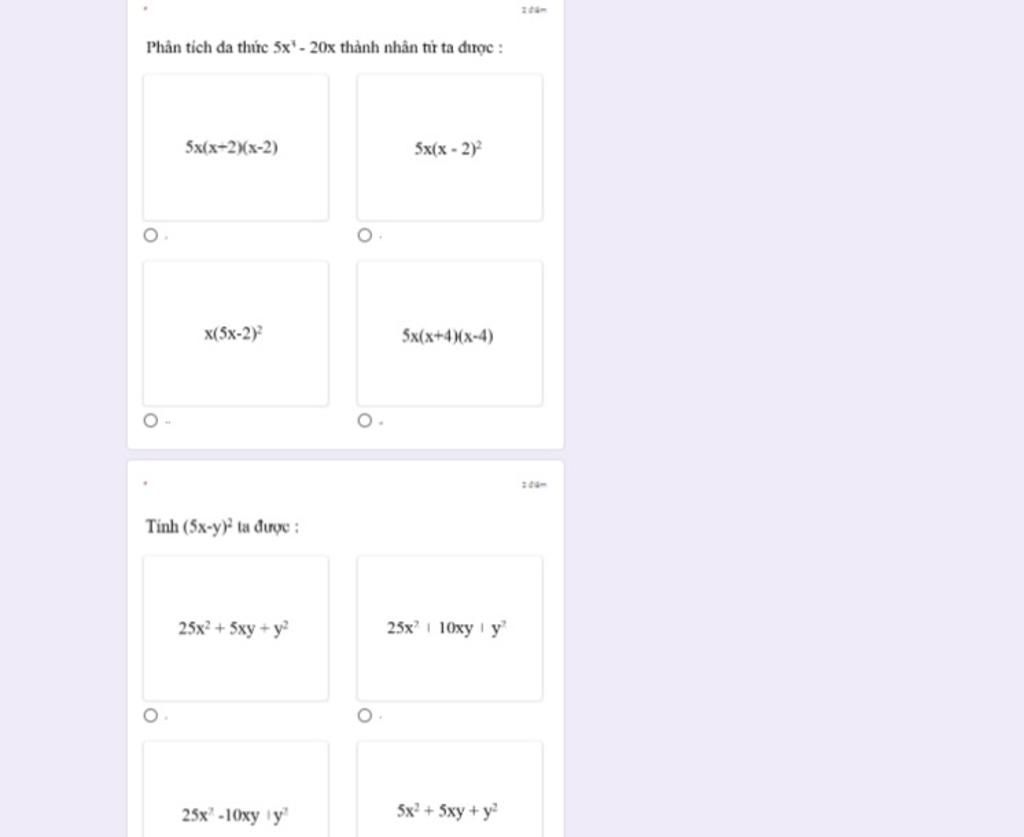The height and width of the screenshot is (837, 1024).
Task: Choose radio option under x(5x-2)² card
Action: [x=150, y=420]
